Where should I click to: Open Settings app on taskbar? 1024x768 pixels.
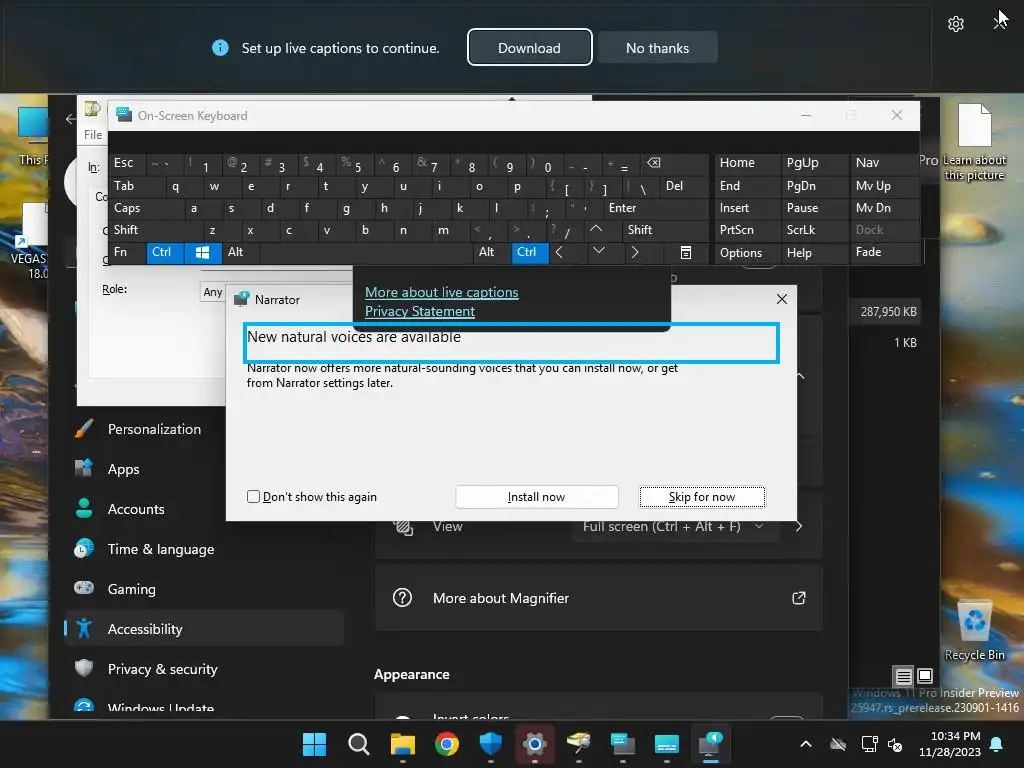click(x=535, y=744)
